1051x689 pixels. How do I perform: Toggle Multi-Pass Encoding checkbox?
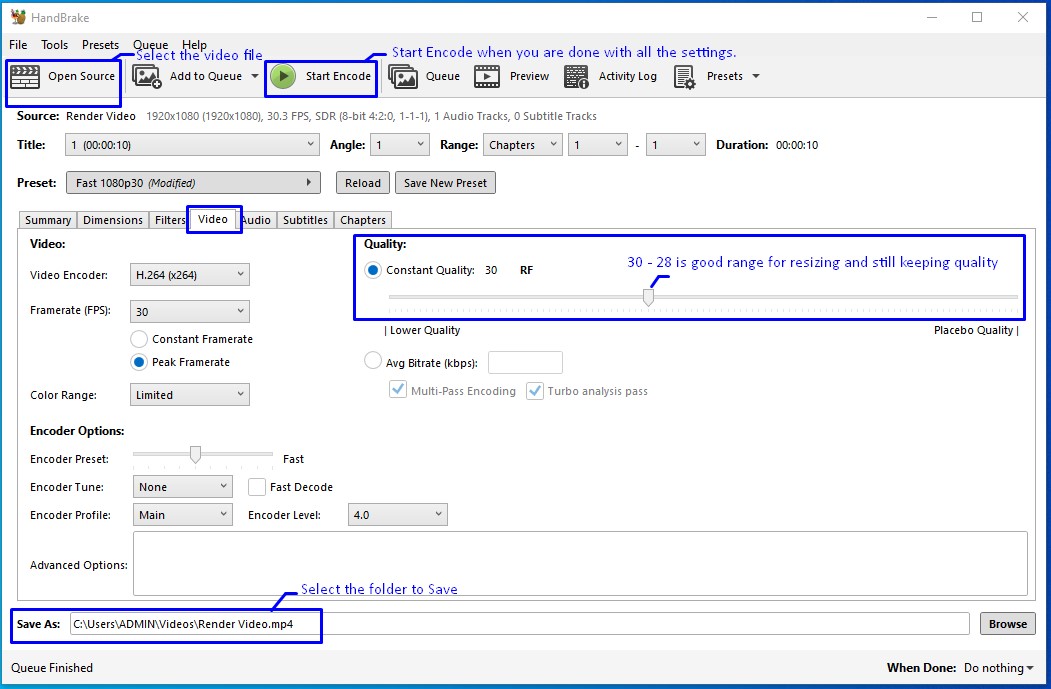pyautogui.click(x=398, y=390)
